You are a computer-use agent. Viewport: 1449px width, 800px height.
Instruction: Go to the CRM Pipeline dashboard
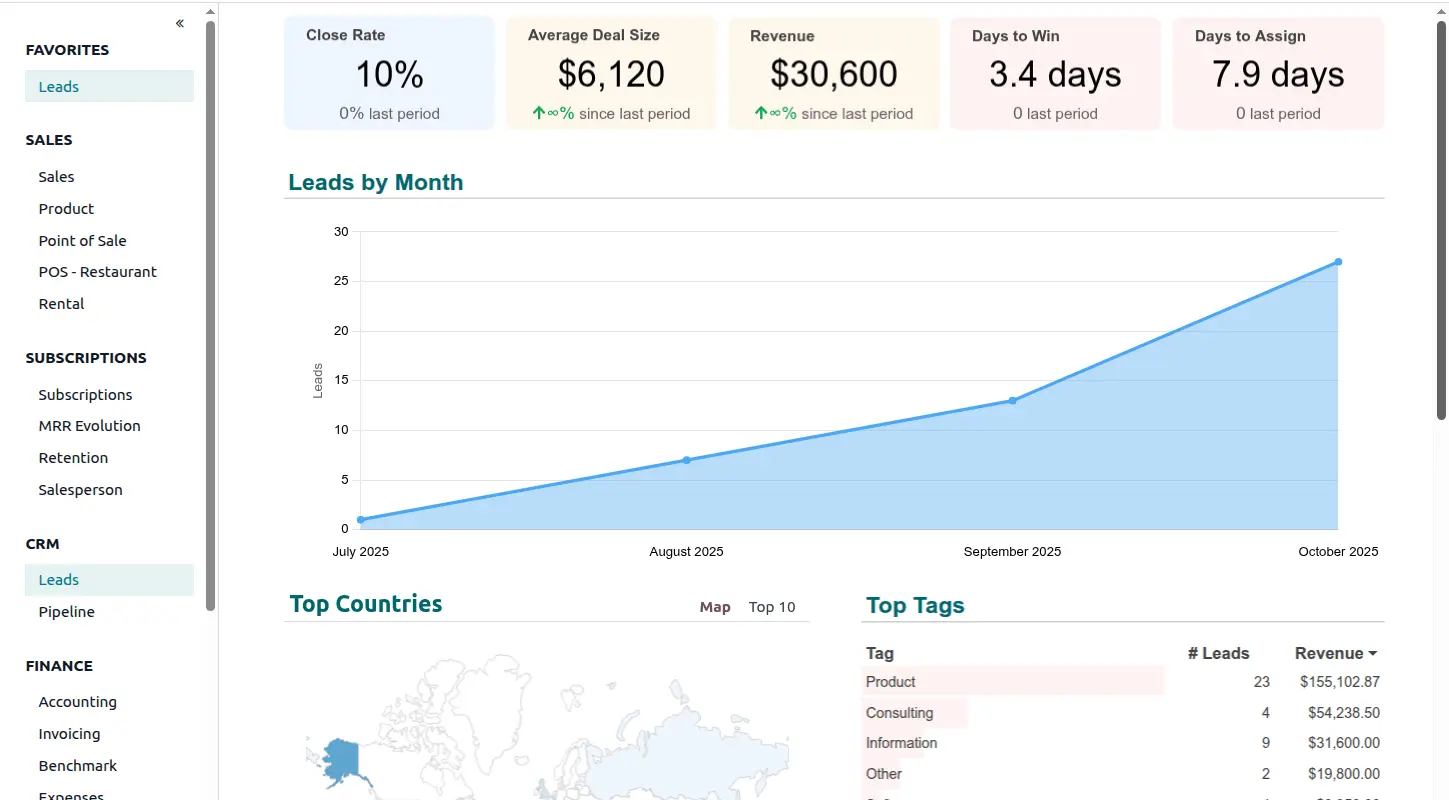[67, 612]
